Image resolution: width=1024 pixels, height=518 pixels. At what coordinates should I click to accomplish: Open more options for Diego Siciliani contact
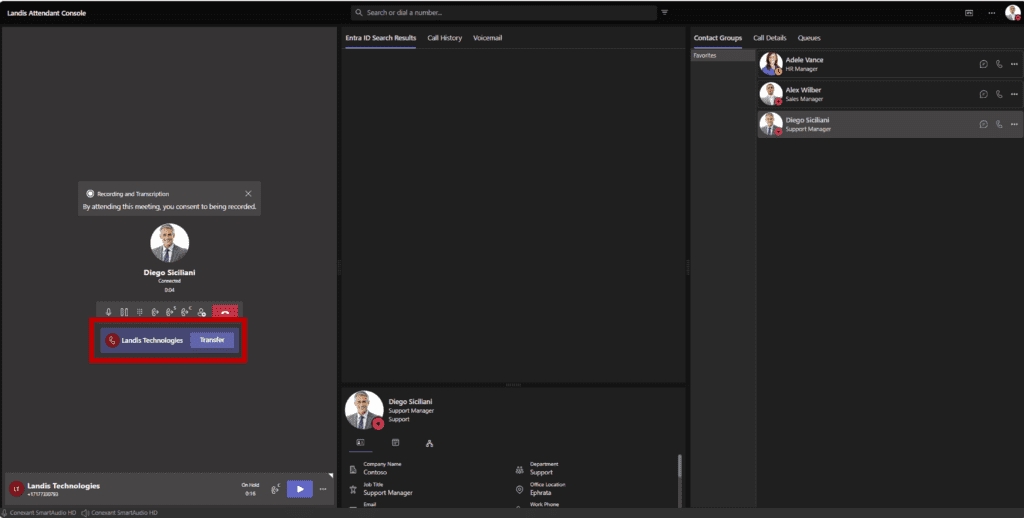coord(1014,124)
